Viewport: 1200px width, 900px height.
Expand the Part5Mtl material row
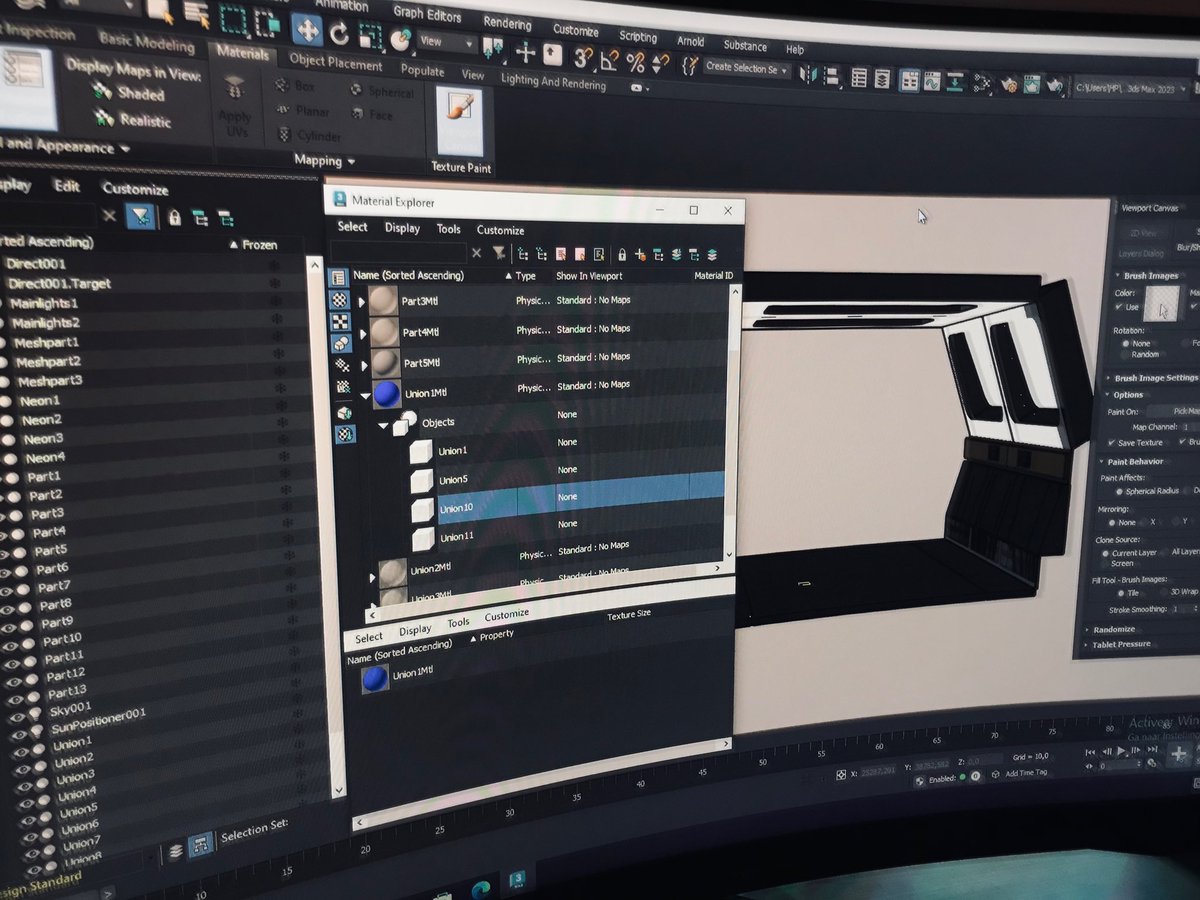[x=362, y=363]
